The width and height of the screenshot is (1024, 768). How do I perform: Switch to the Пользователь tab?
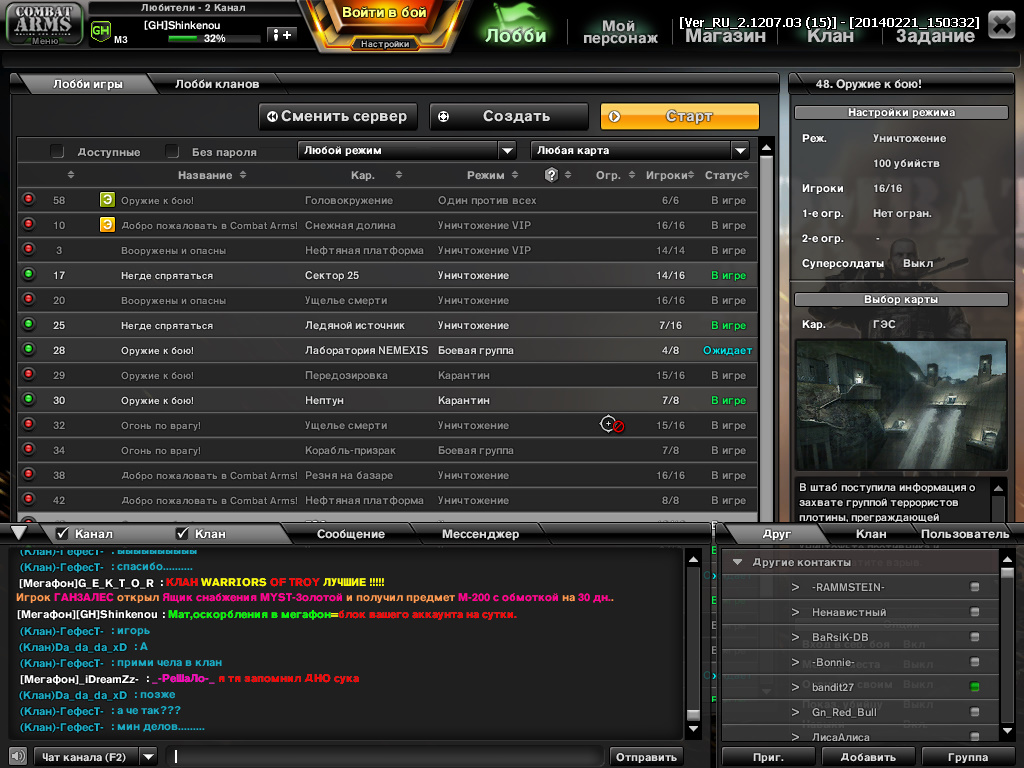pos(965,534)
